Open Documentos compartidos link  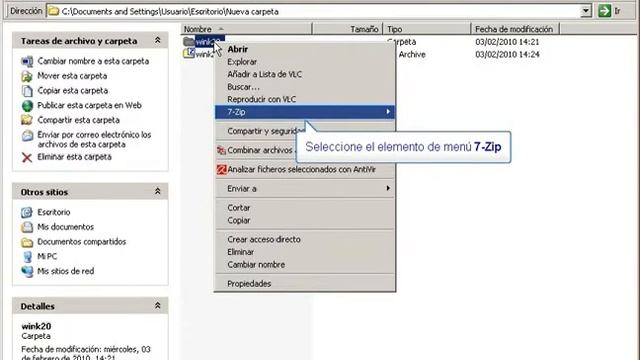pyautogui.click(x=82, y=242)
